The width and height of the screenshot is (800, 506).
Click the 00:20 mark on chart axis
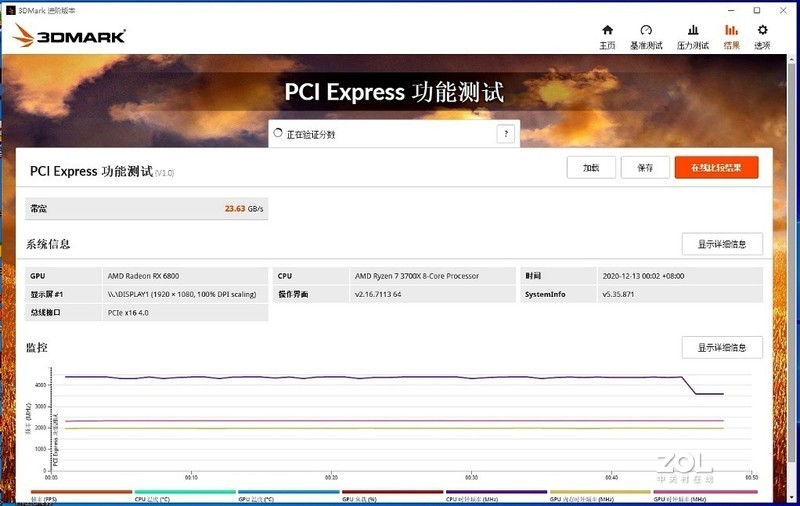(x=331, y=477)
